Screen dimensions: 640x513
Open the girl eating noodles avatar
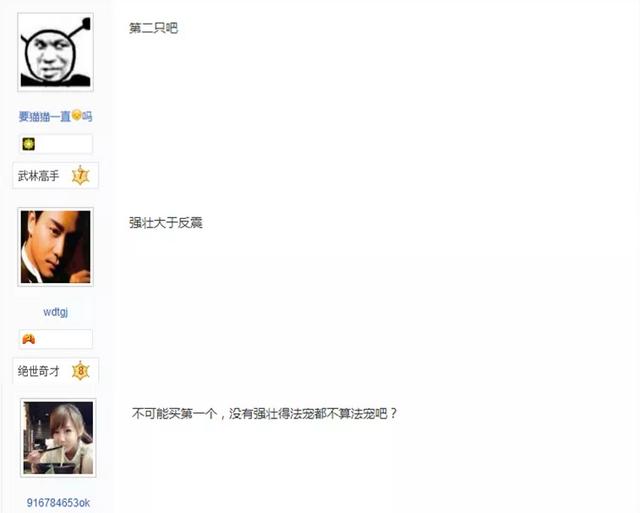pos(58,438)
